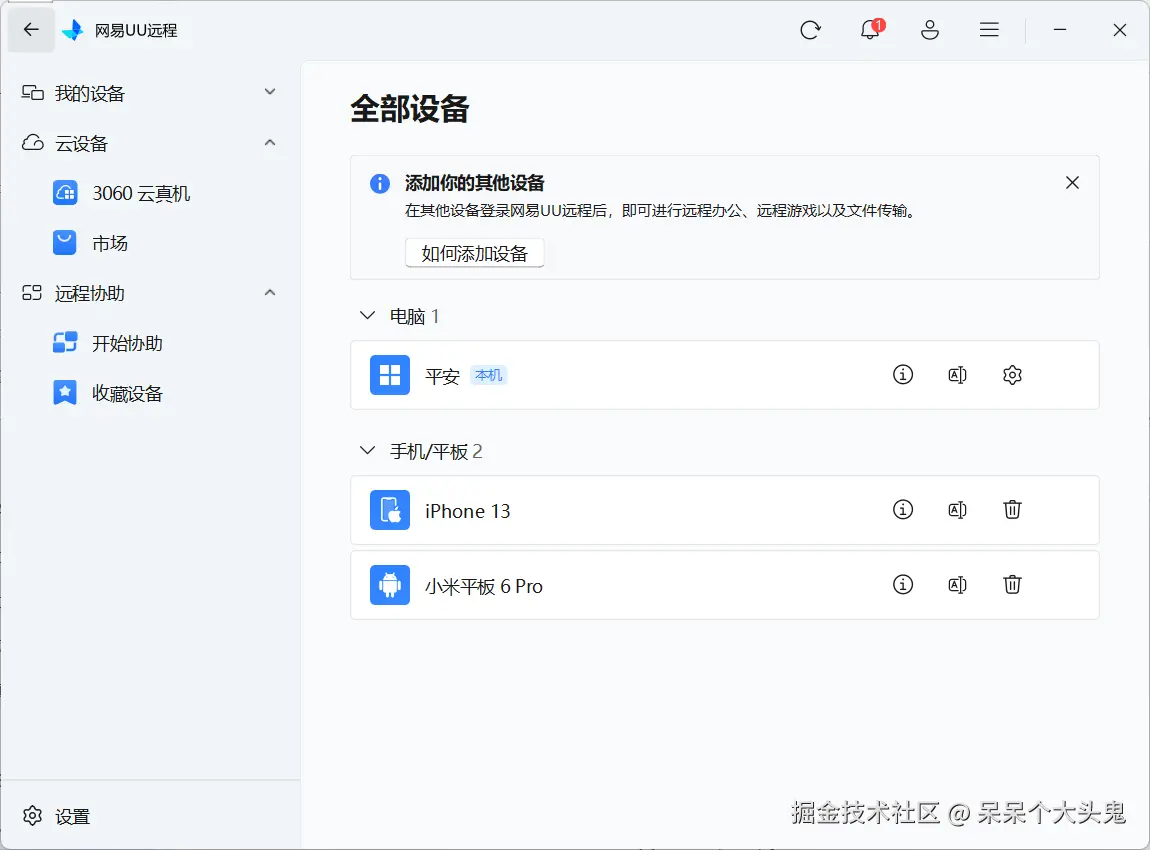Image resolution: width=1150 pixels, height=850 pixels.
Task: Delete the iPhone 13 device
Action: coord(1012,509)
